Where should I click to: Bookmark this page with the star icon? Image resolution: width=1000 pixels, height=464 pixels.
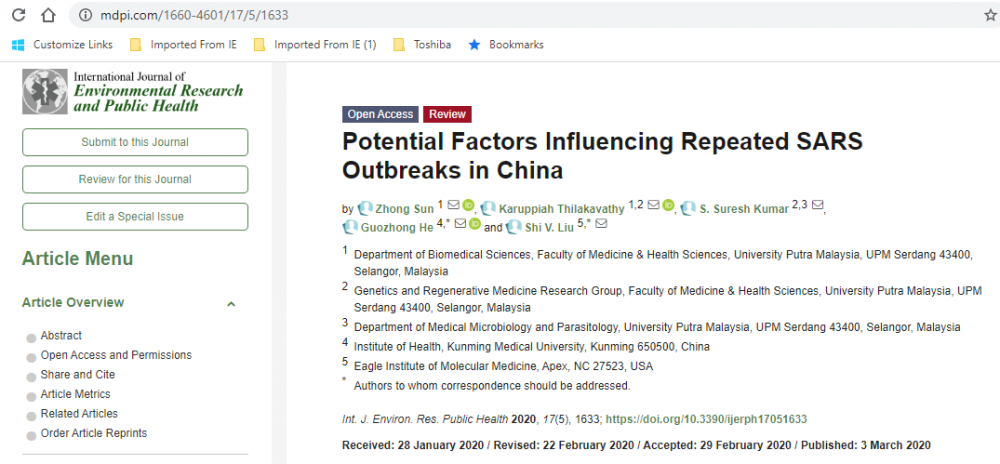989,16
